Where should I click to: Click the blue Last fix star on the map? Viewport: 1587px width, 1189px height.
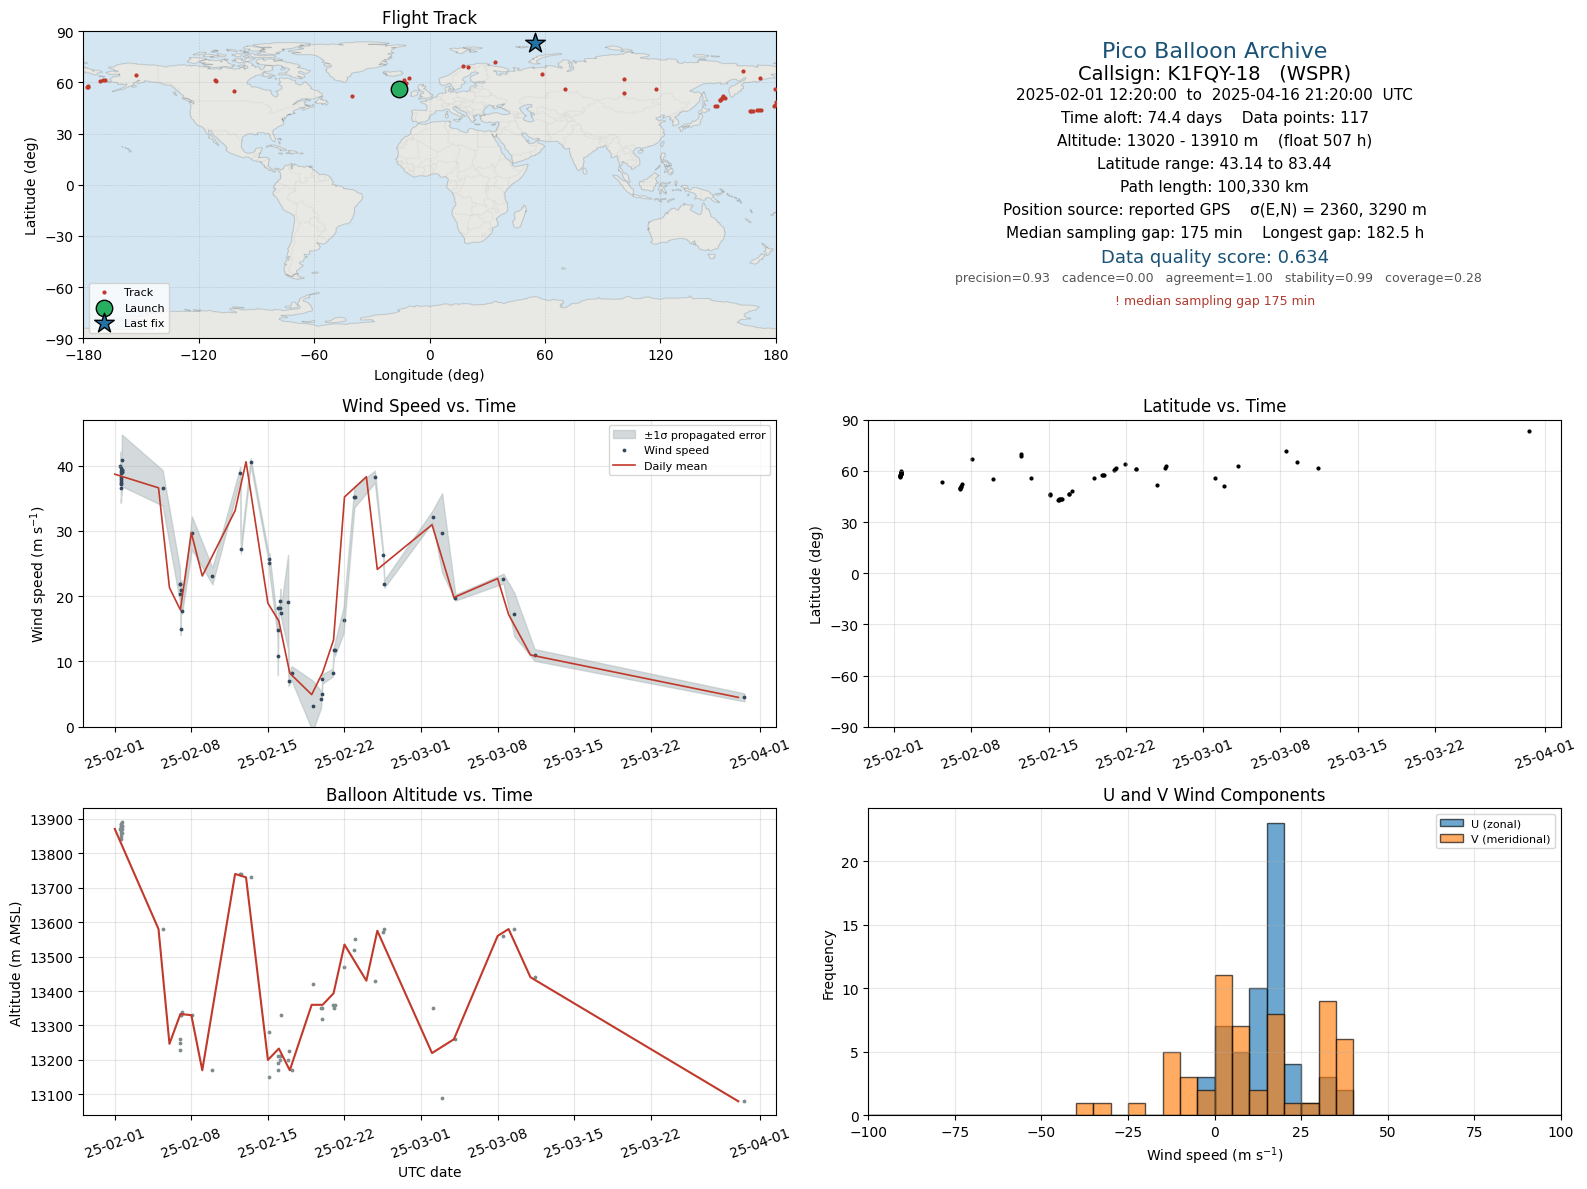[x=535, y=43]
